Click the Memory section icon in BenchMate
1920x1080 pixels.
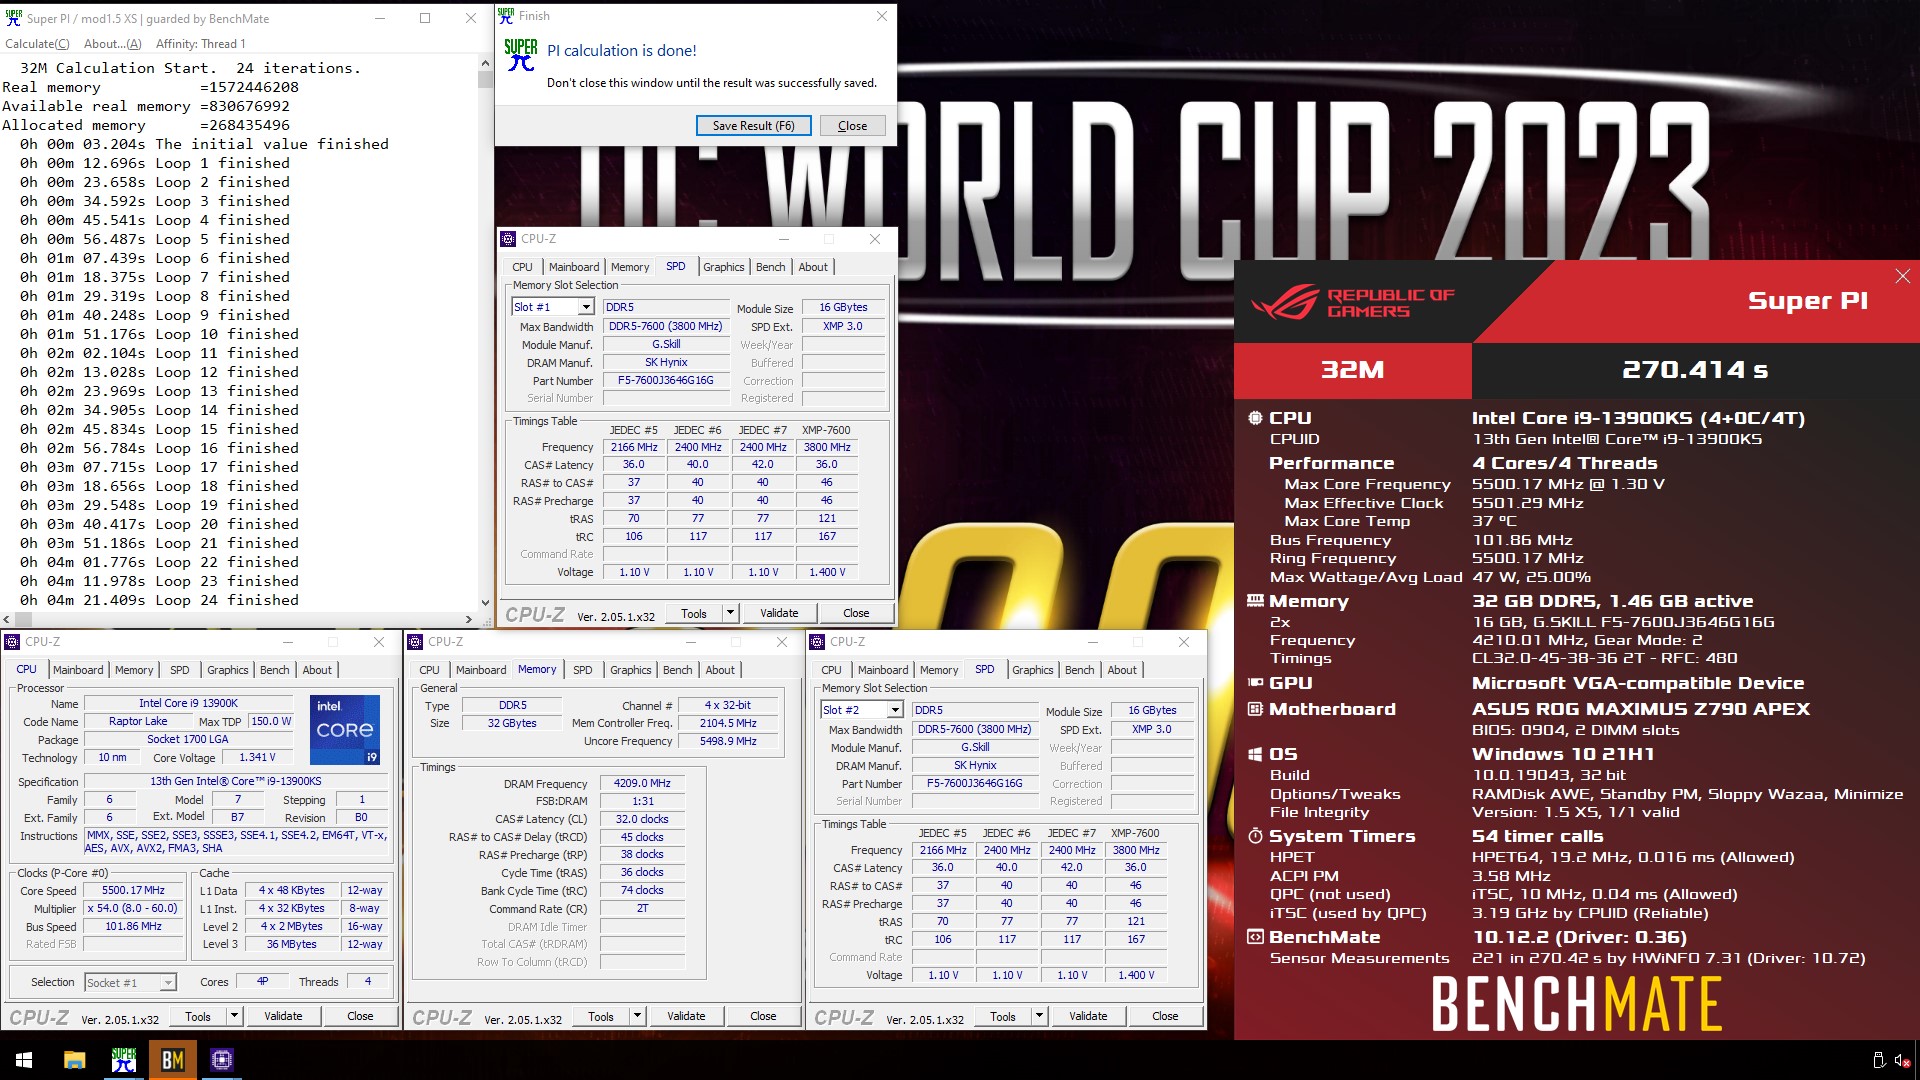tap(1255, 601)
